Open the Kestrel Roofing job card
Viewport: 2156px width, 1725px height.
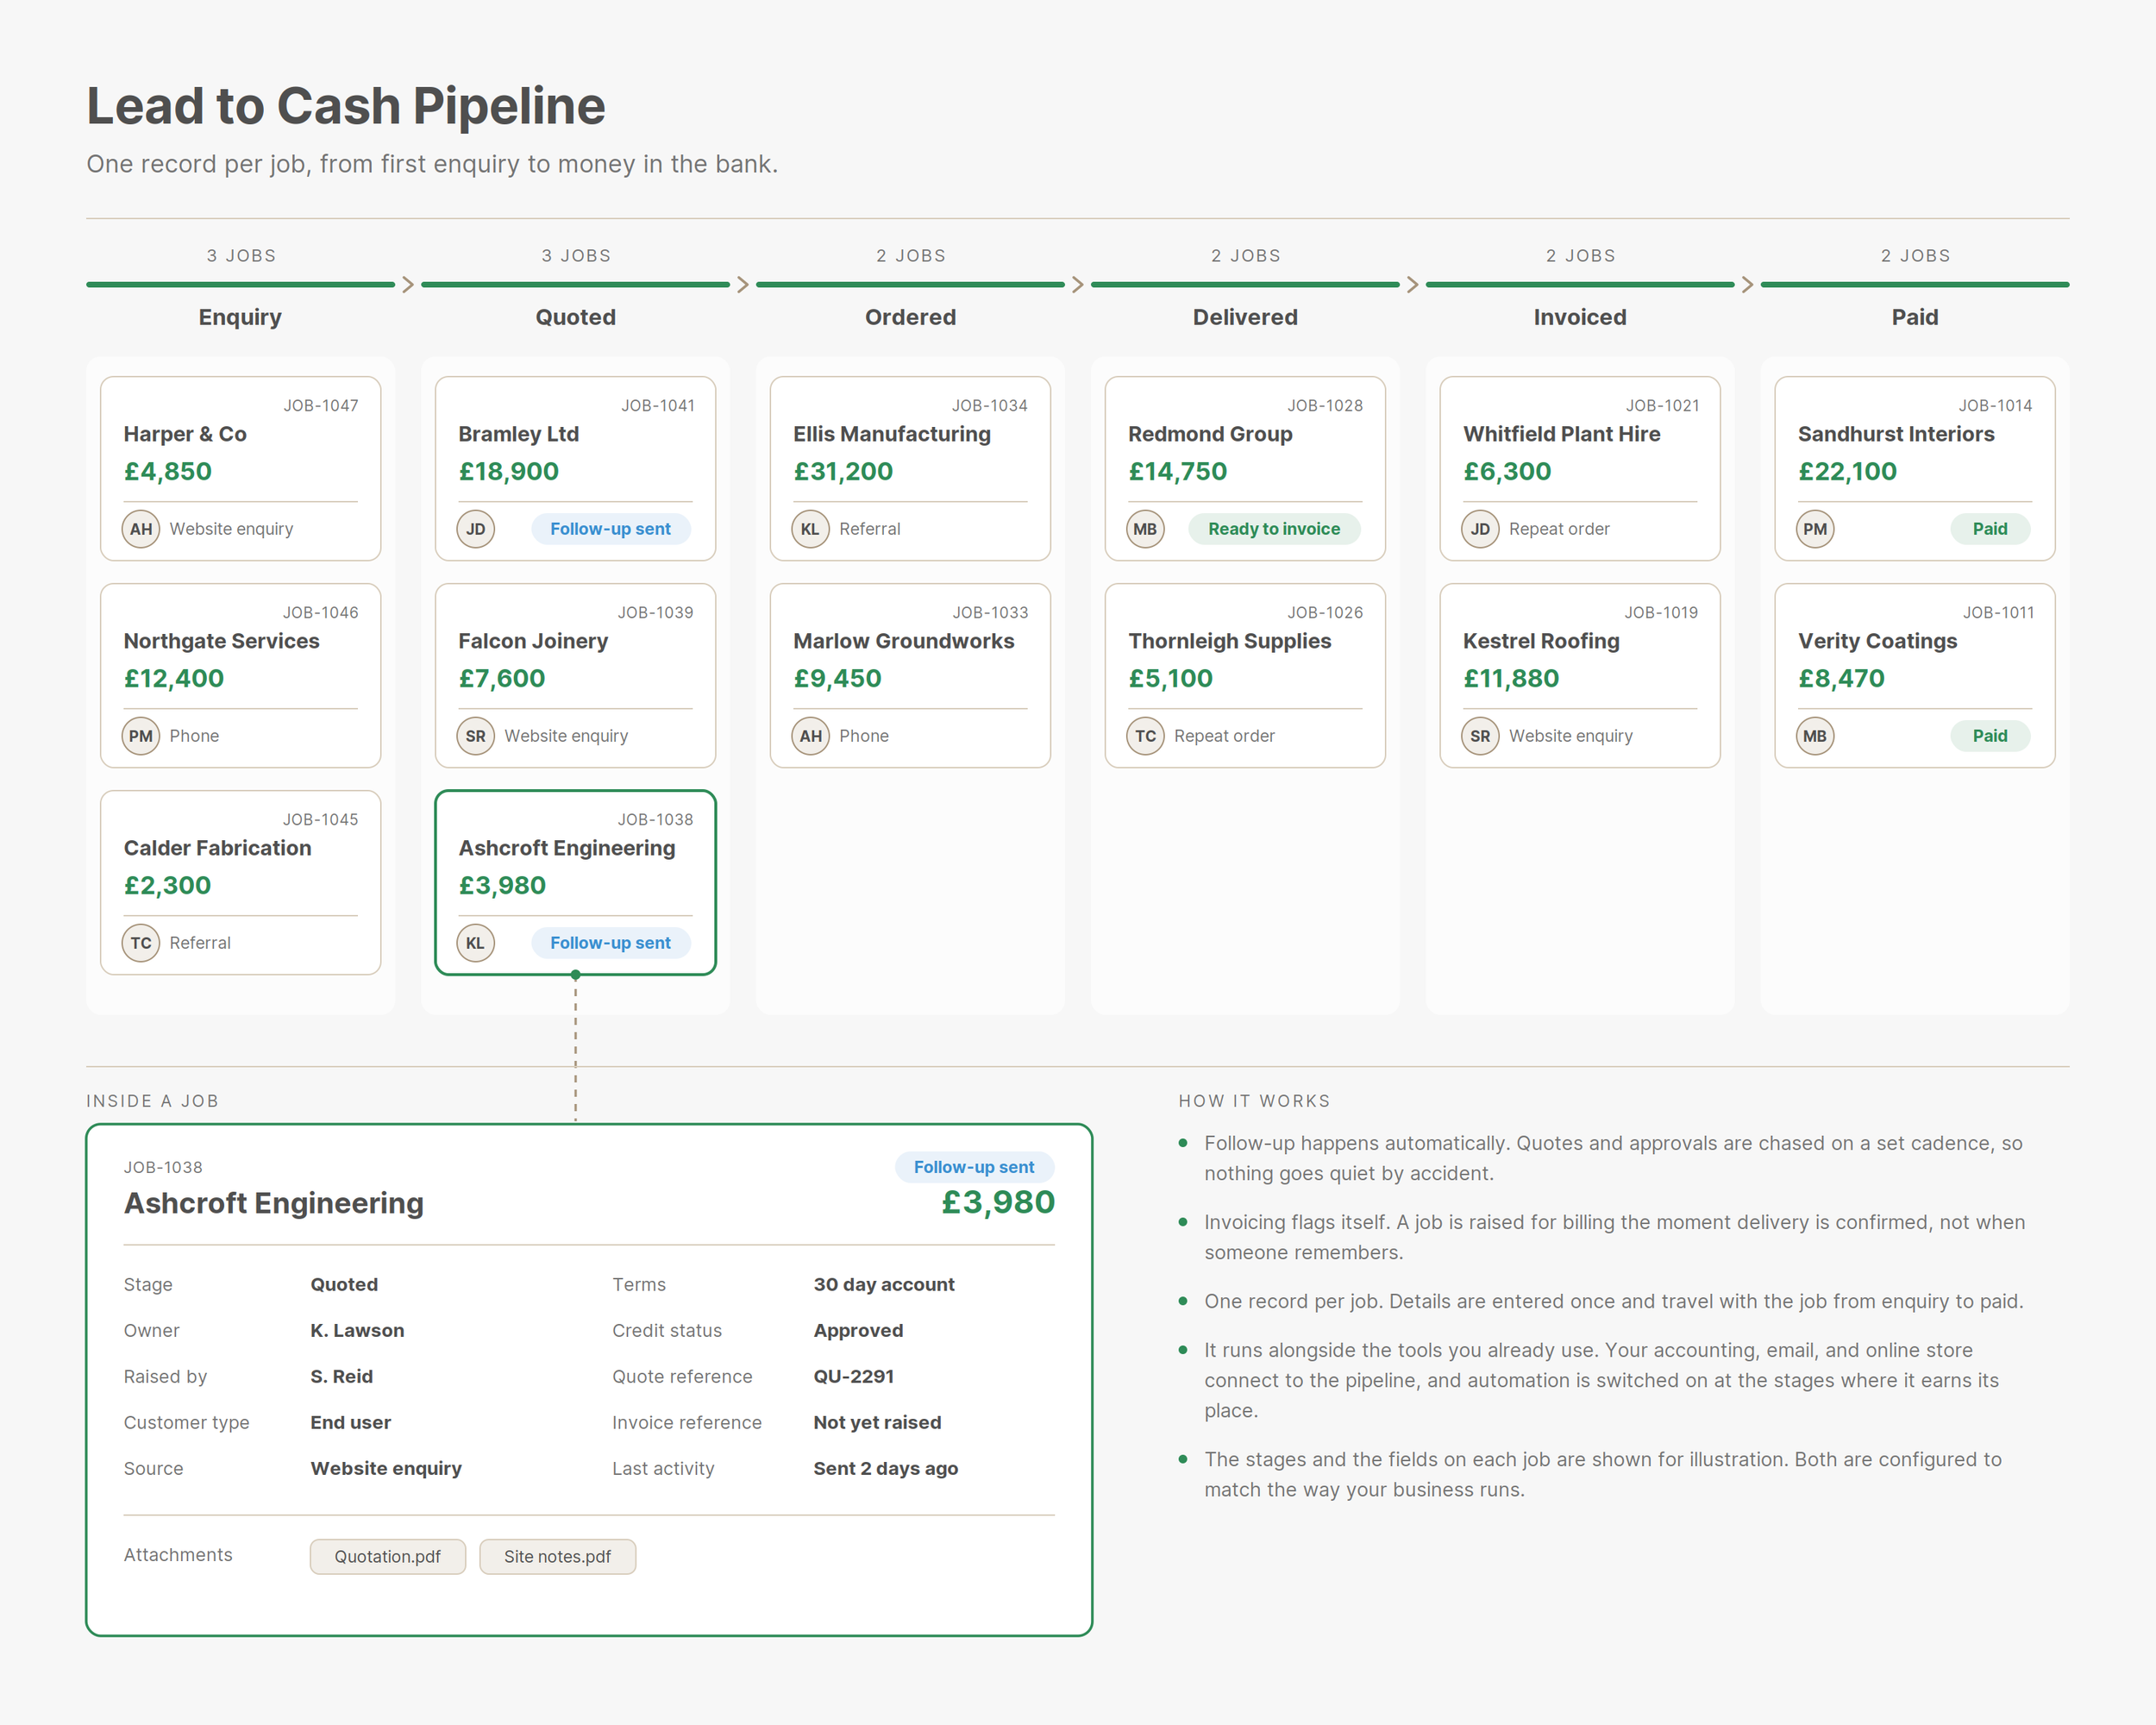(x=1580, y=675)
